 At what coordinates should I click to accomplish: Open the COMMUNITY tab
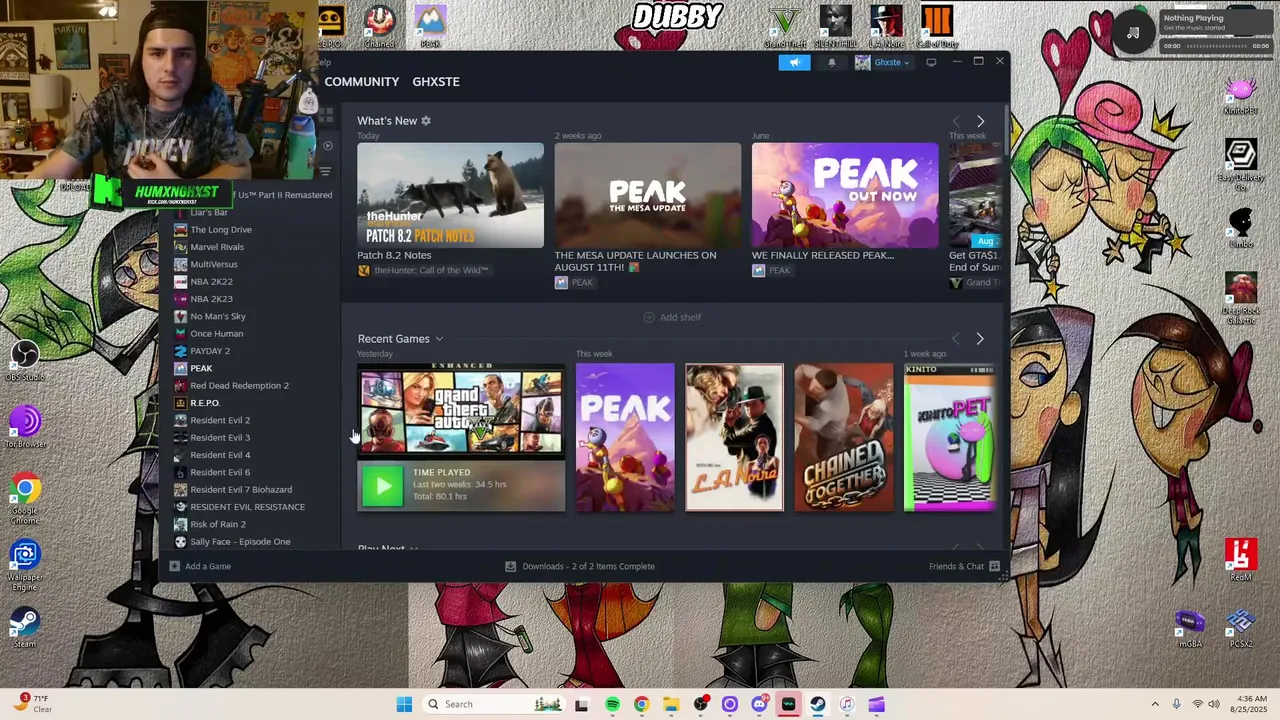[361, 82]
